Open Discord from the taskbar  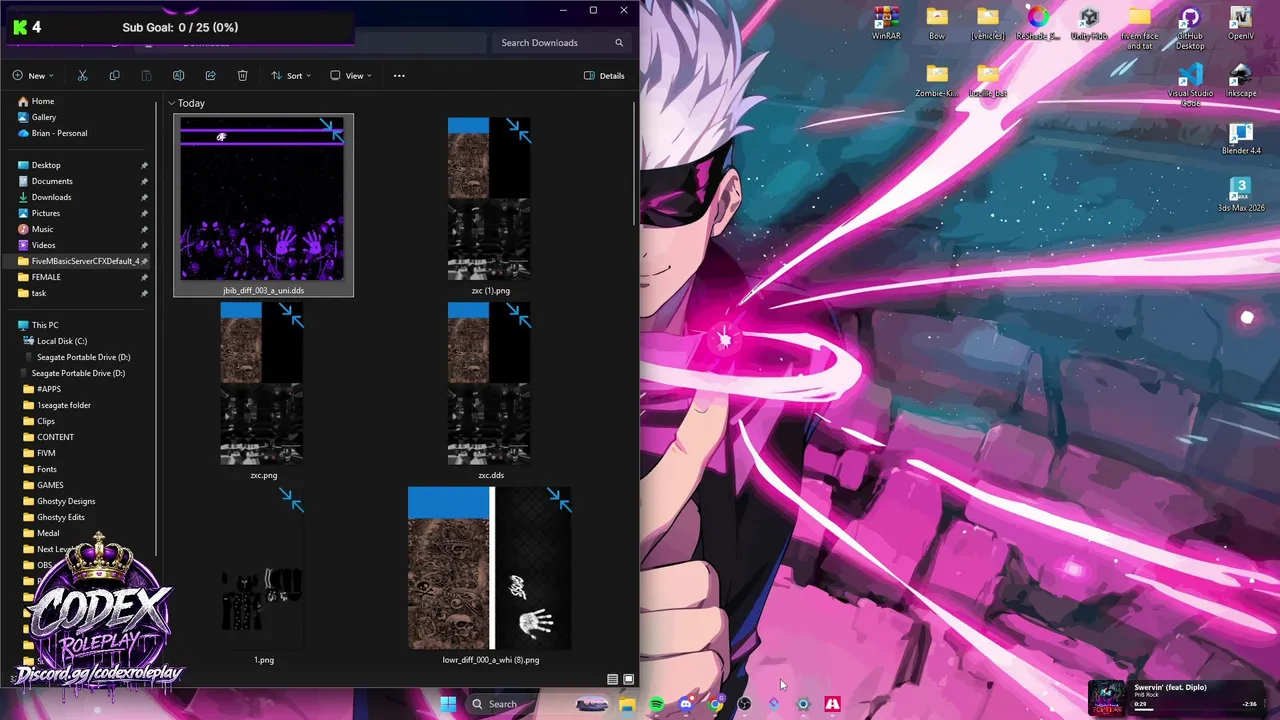(x=686, y=704)
